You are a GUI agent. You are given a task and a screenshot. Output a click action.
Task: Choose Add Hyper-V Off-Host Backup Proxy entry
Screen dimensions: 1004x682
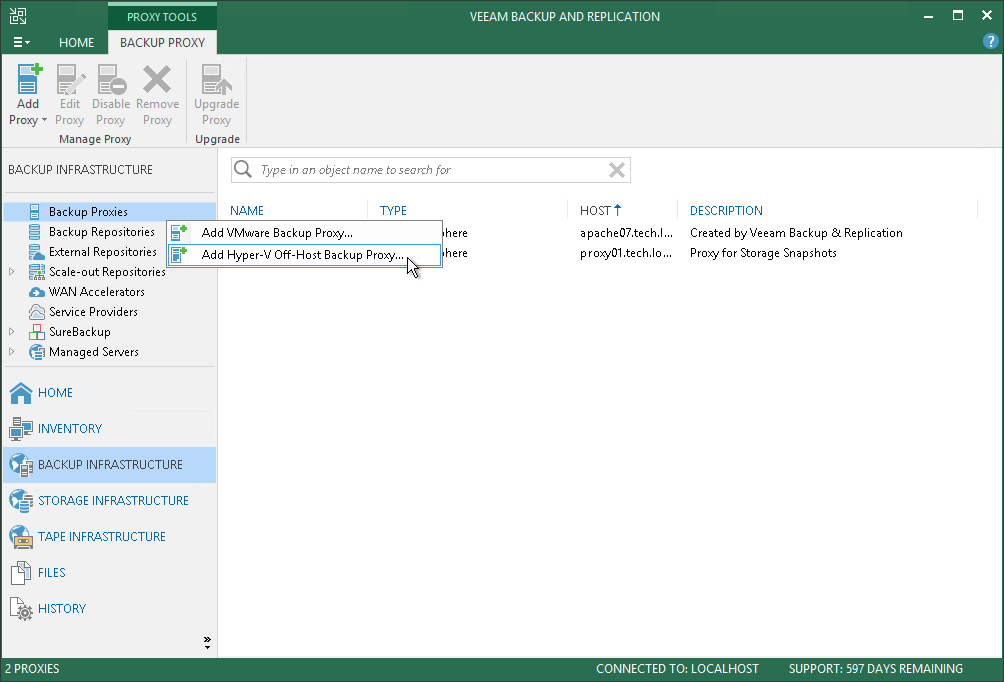tap(304, 255)
